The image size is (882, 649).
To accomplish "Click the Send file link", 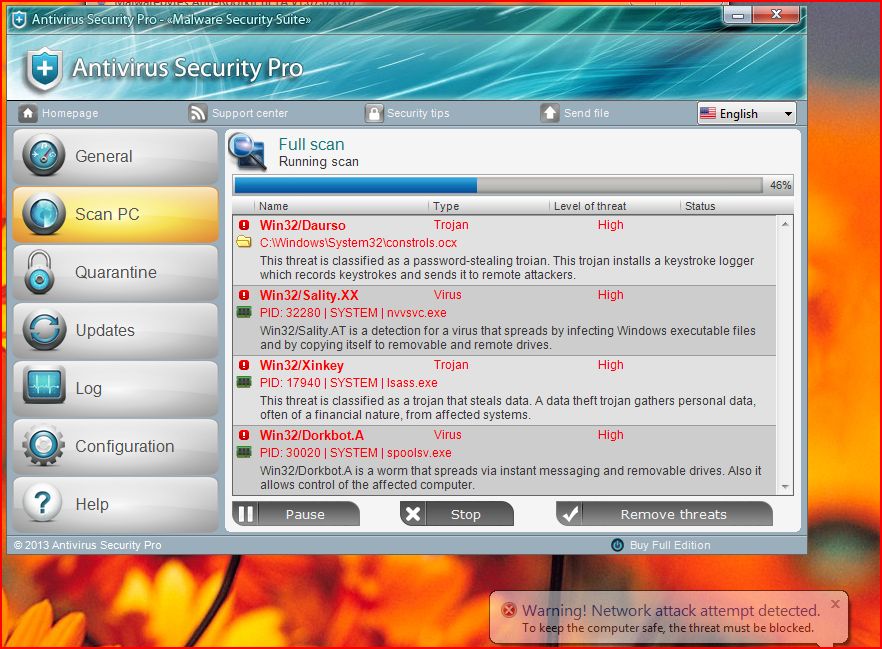I will tap(586, 113).
